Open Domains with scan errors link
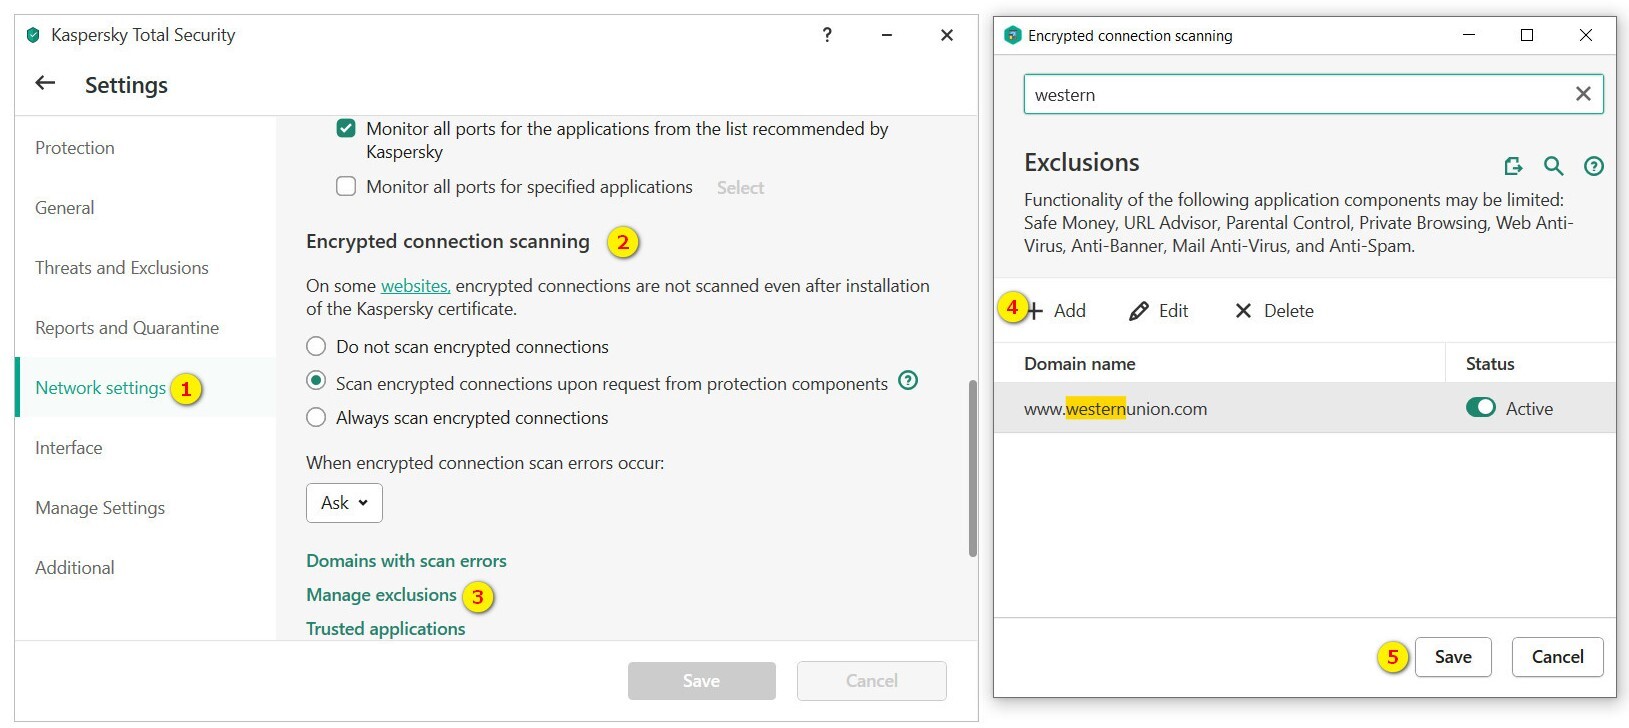 point(406,561)
